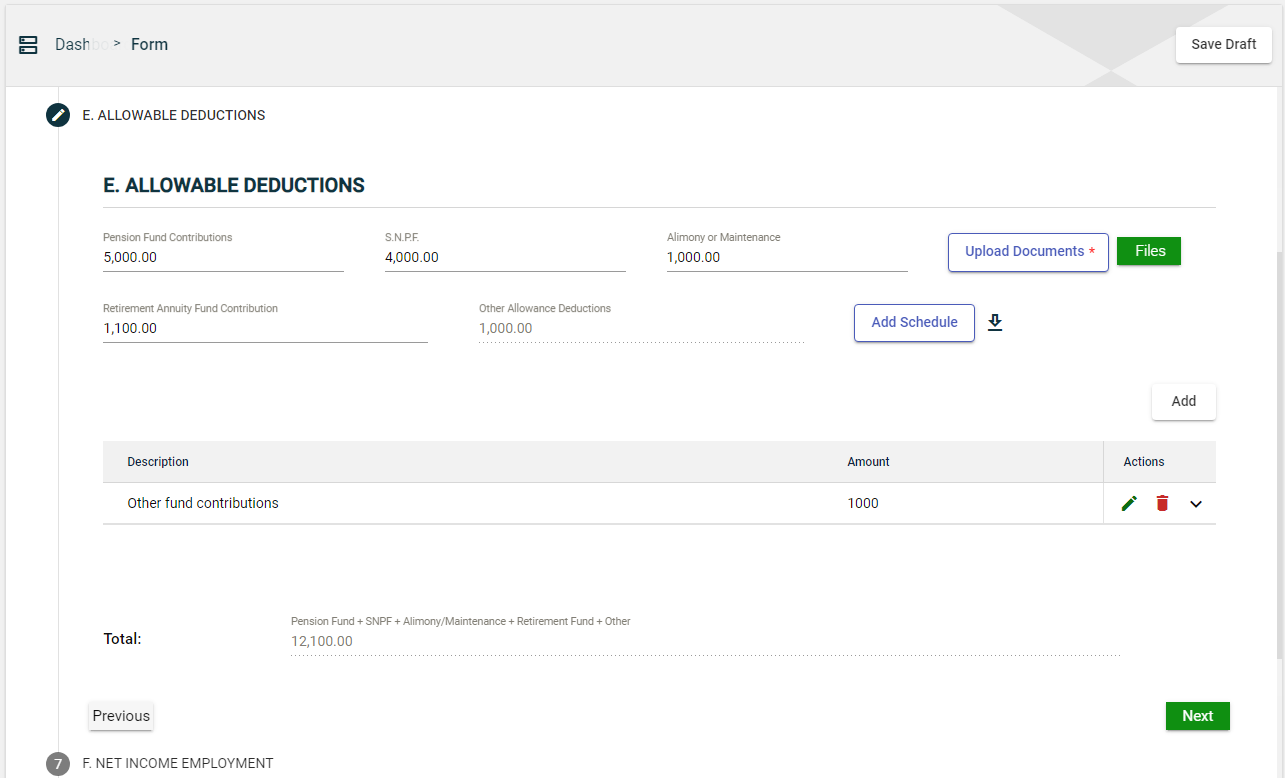Click the pencil step icon for Allowable Deductions
Viewport: 1285px width, 778px height.
point(58,115)
